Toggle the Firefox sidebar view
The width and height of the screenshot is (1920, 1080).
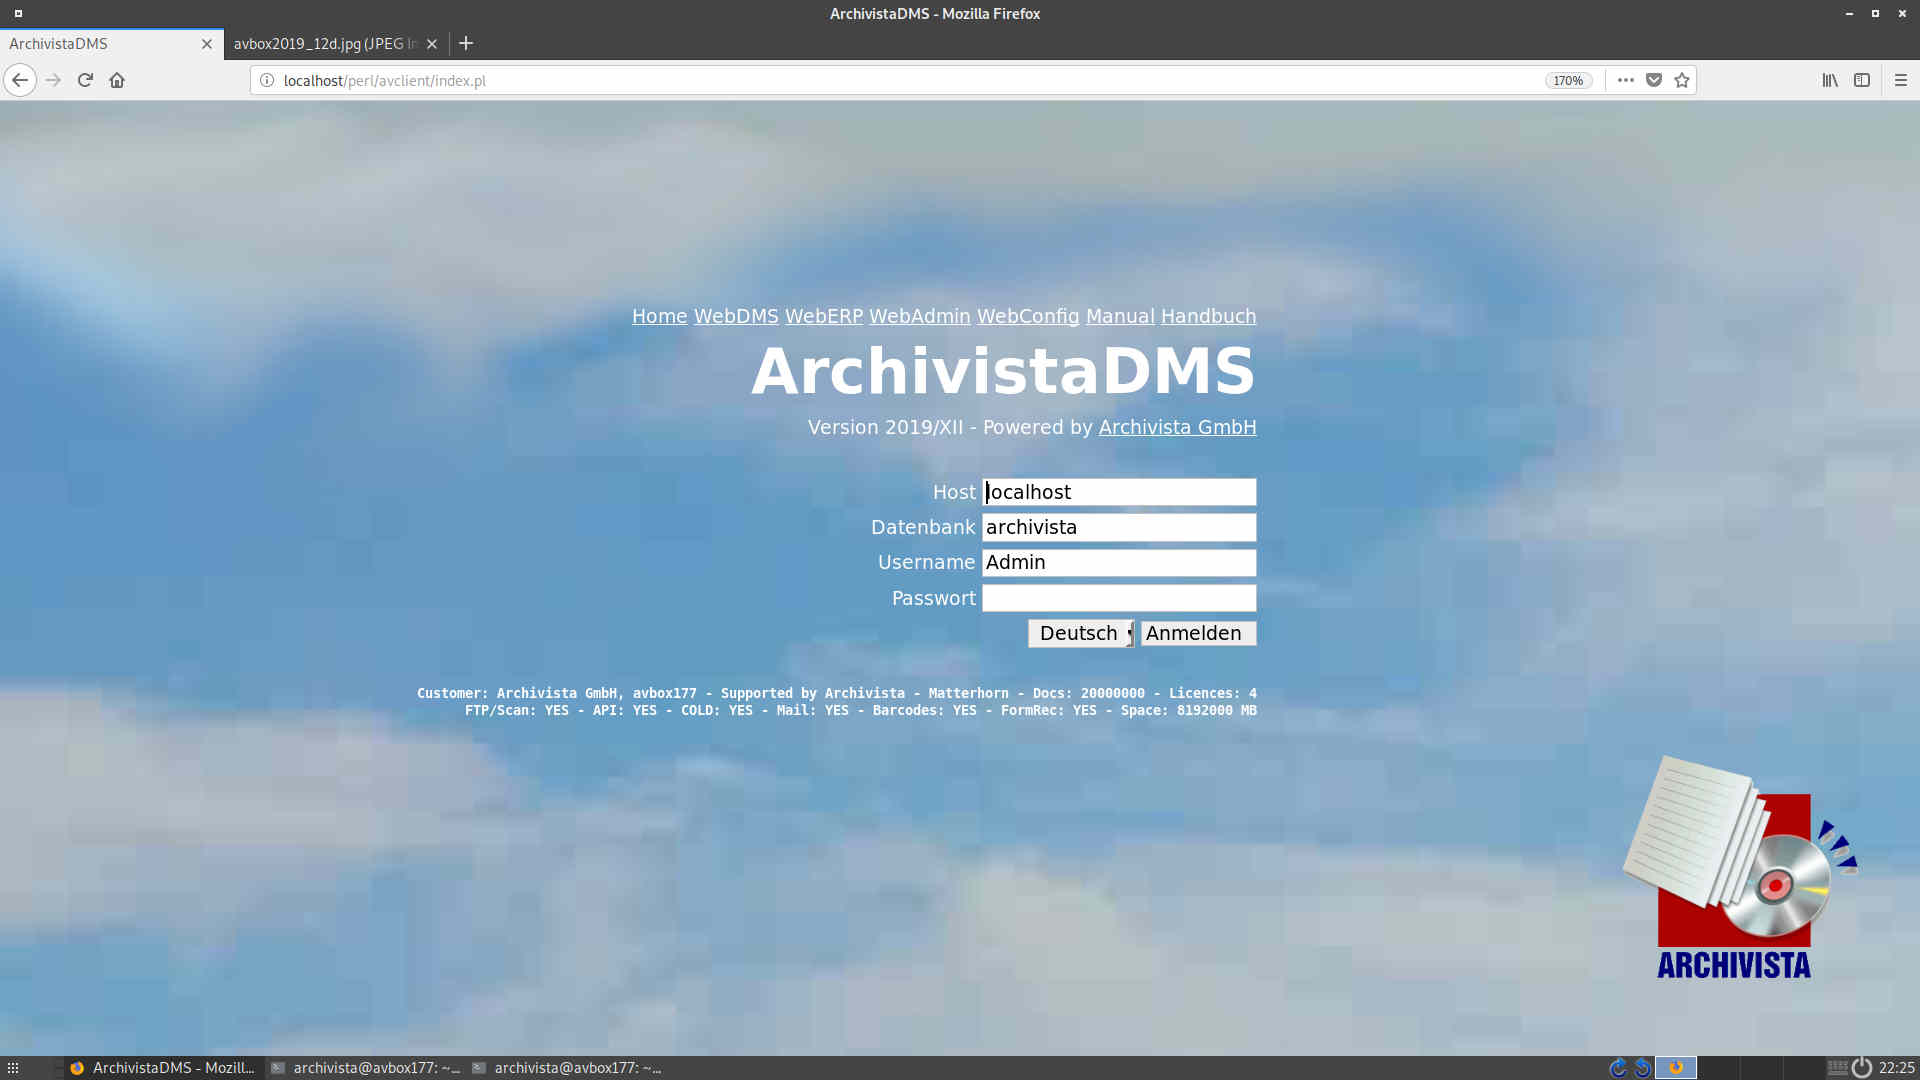click(x=1862, y=80)
